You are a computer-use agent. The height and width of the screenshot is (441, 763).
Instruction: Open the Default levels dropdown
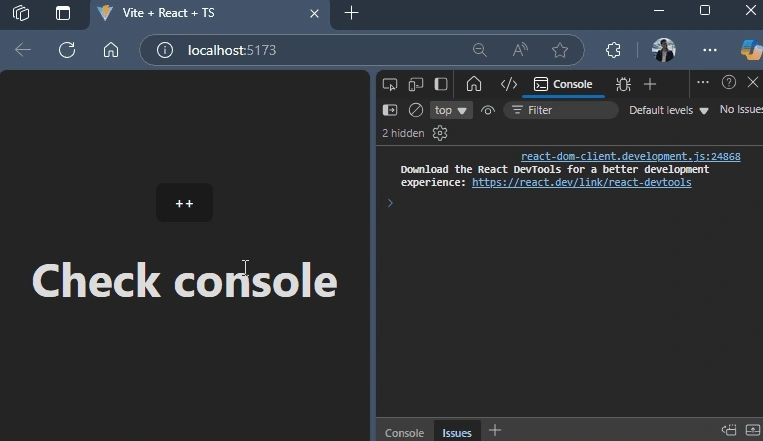tap(668, 110)
